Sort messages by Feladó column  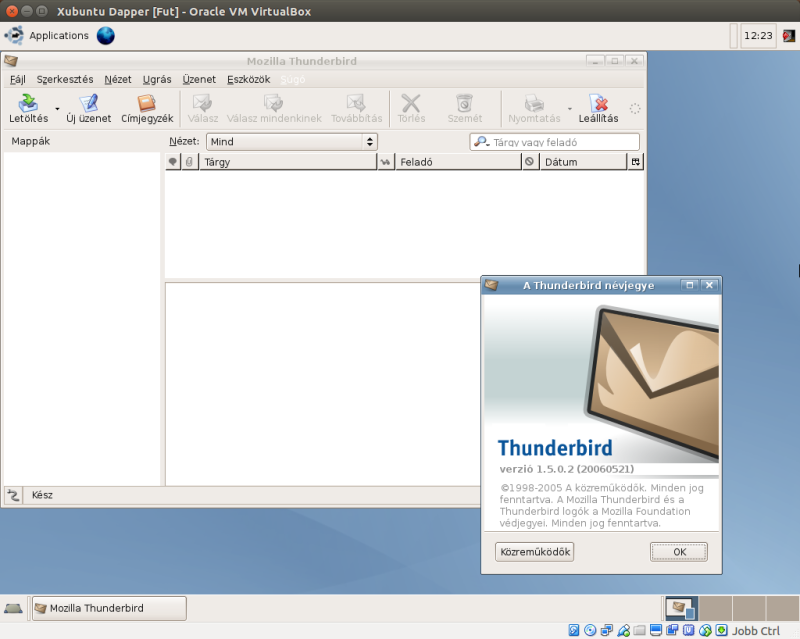point(458,162)
